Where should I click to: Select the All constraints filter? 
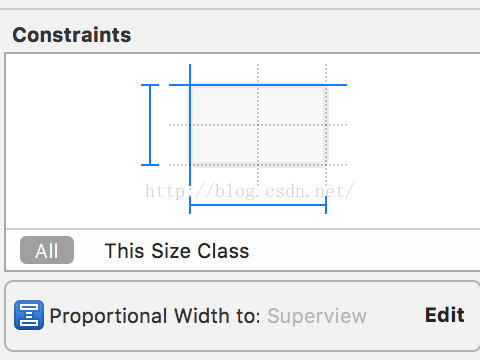tap(47, 250)
